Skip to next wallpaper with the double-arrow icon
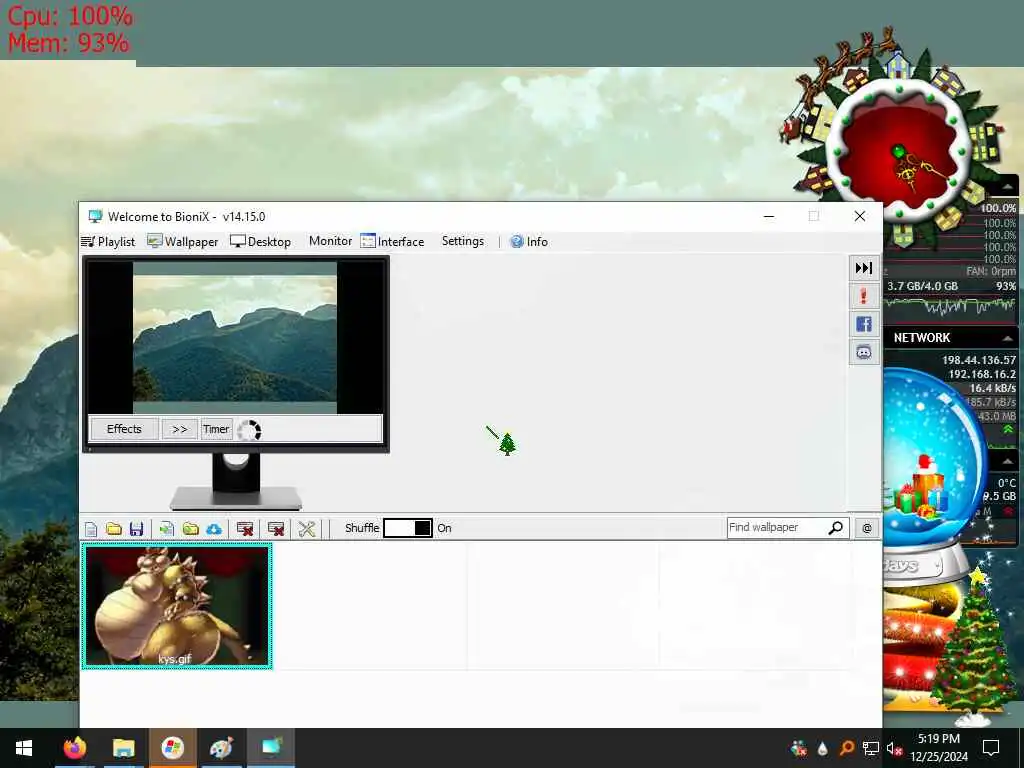Image resolution: width=1024 pixels, height=768 pixels. coord(863,268)
